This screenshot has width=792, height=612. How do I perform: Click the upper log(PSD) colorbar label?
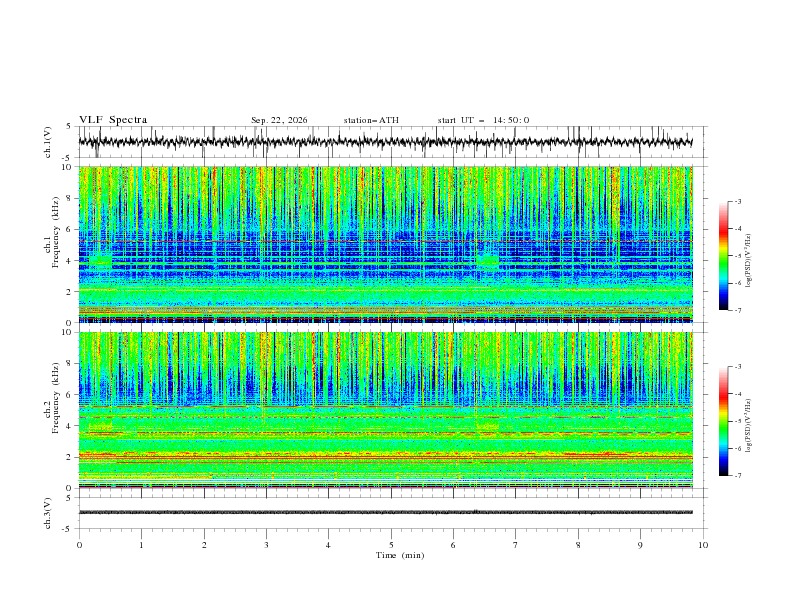pyautogui.click(x=749, y=261)
